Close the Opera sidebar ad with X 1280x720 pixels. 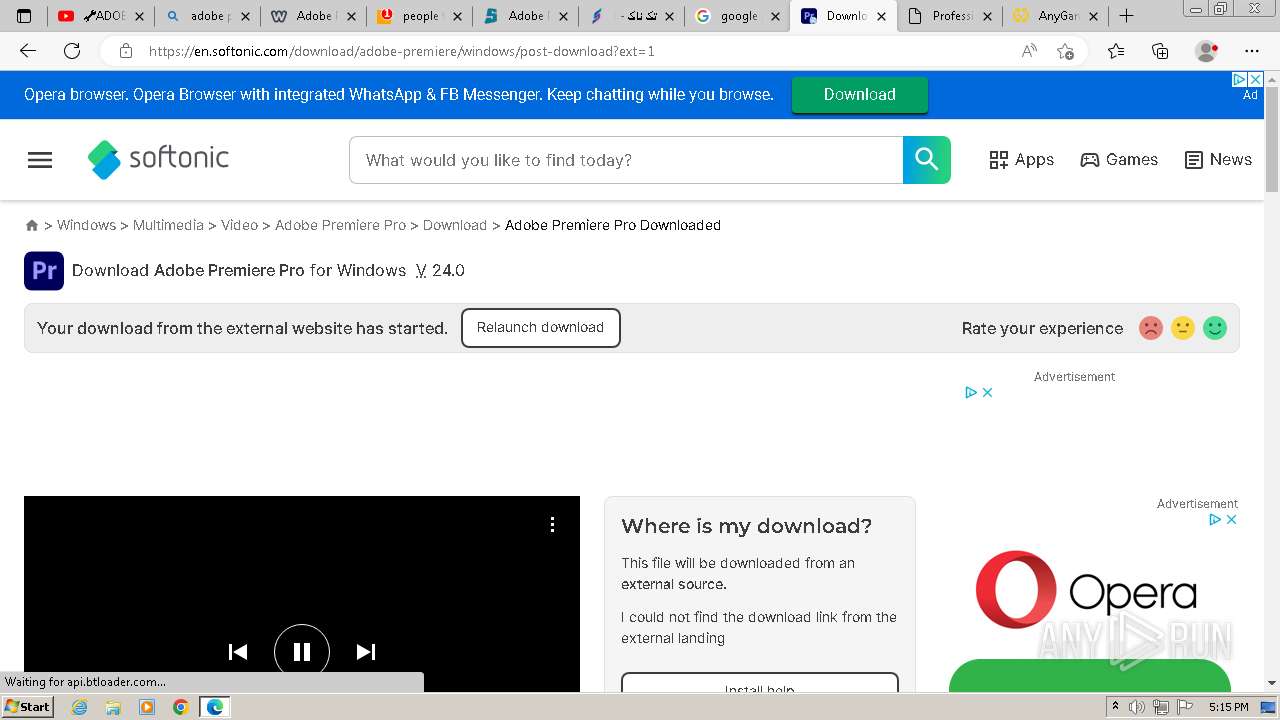1231,520
